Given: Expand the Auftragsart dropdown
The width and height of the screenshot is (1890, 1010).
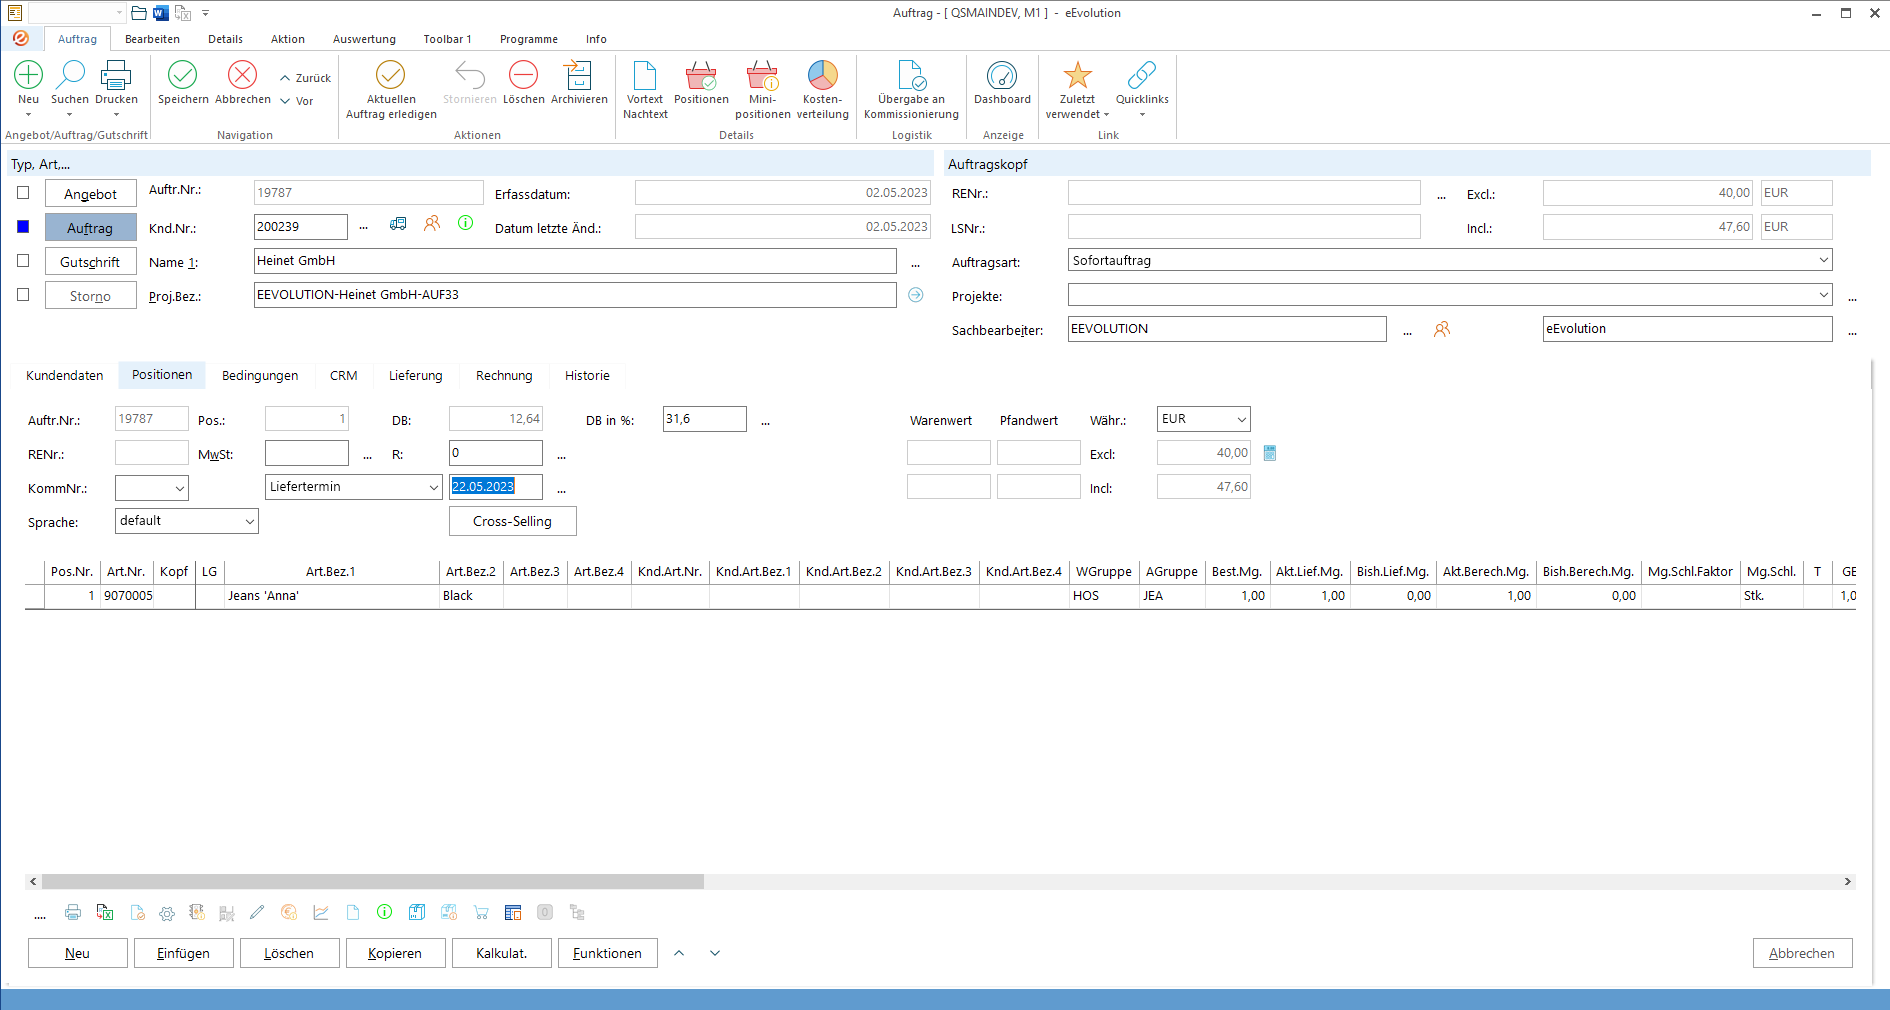Looking at the screenshot, I should pos(1823,260).
